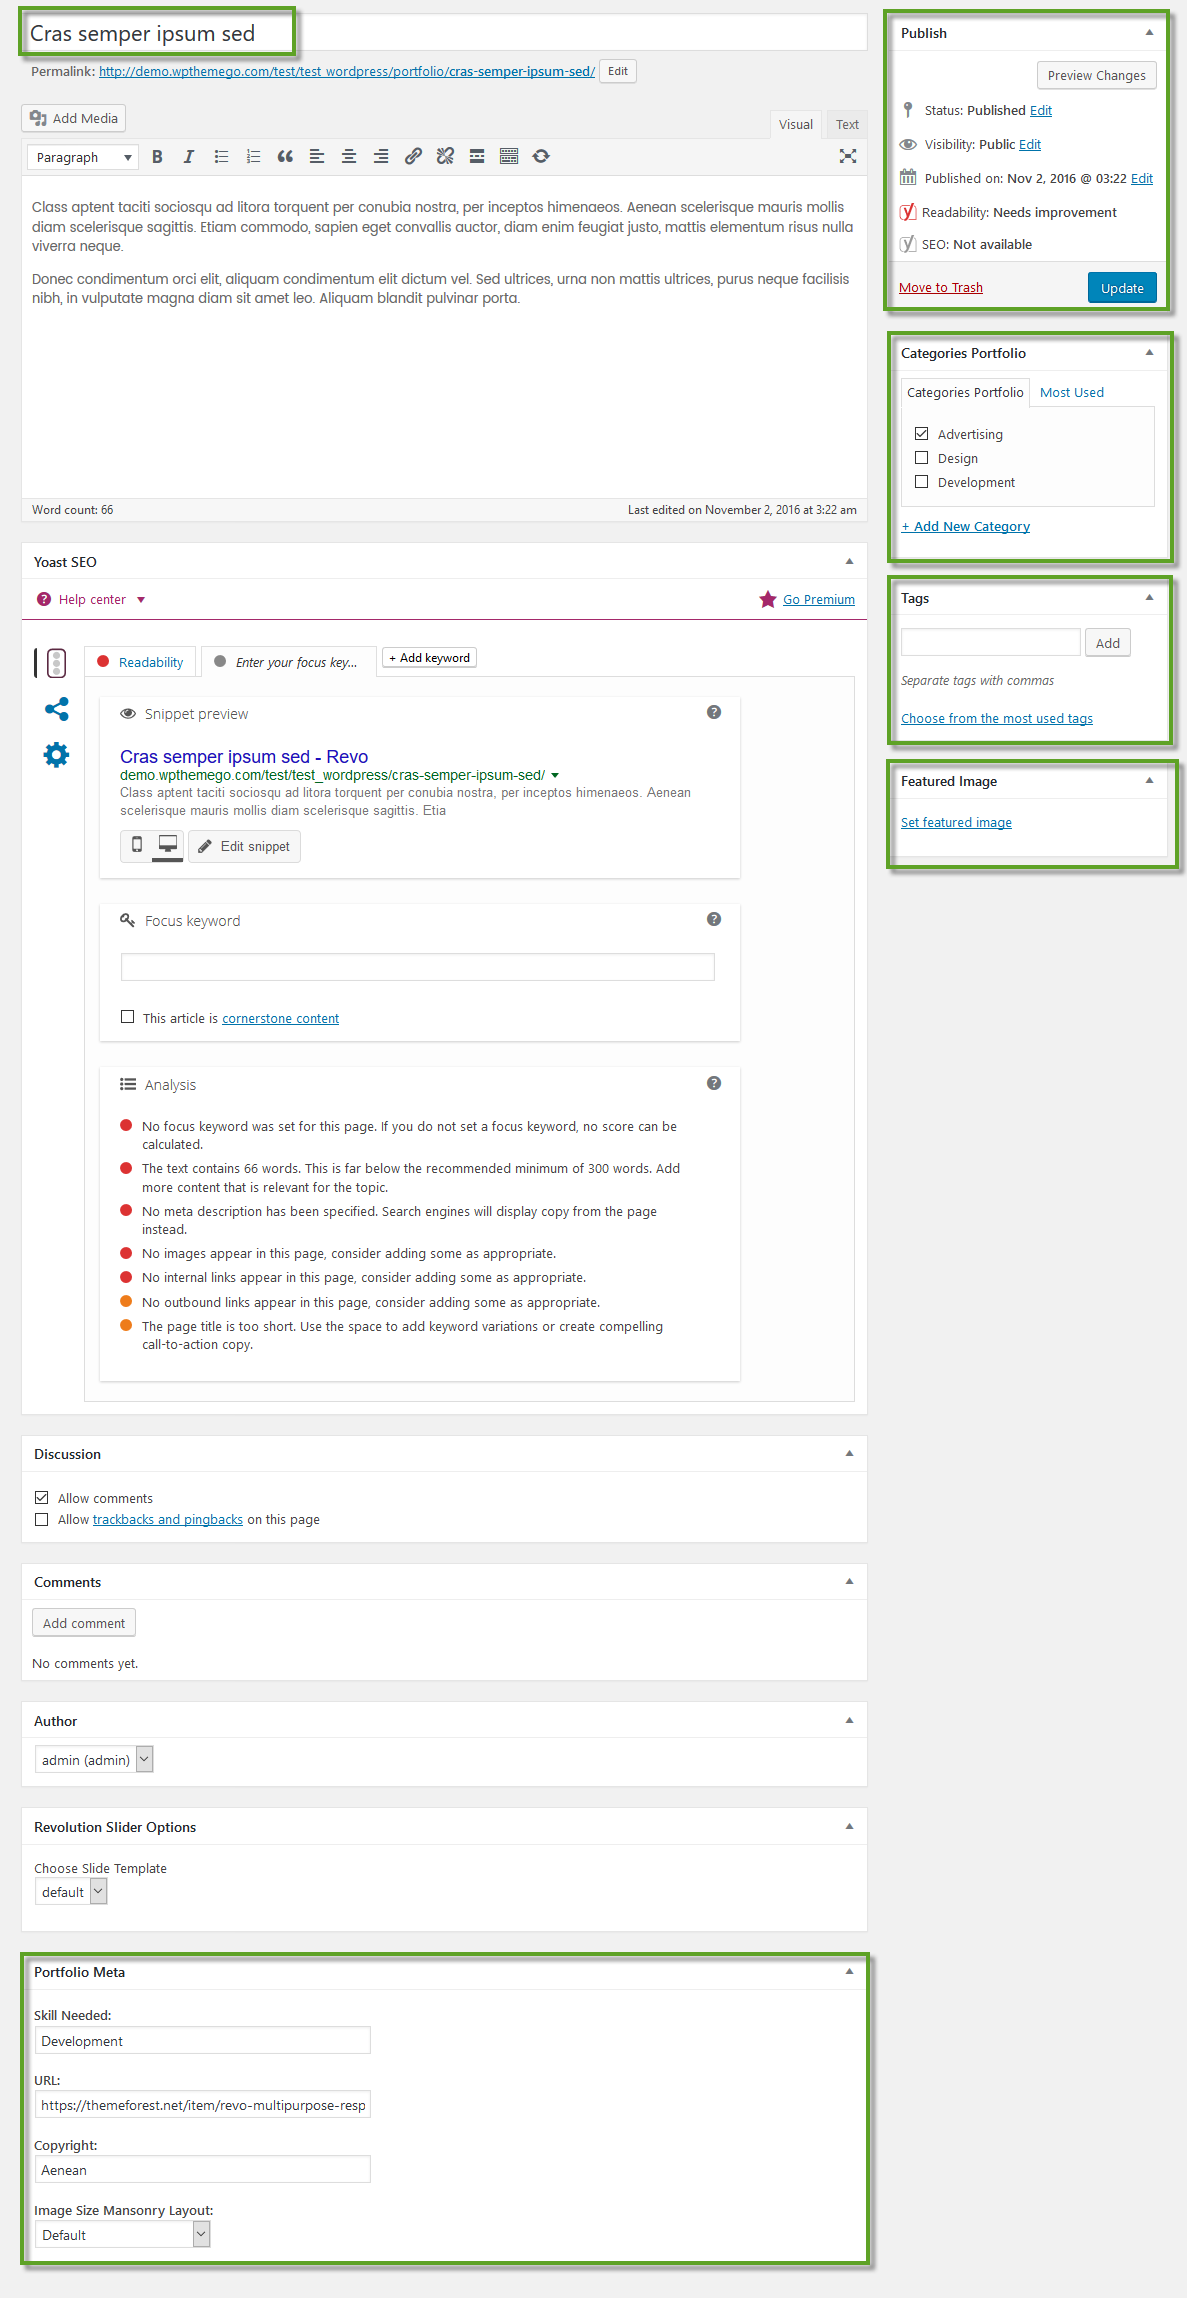
Task: Apply italic formatting in editor toolbar
Action: [188, 157]
